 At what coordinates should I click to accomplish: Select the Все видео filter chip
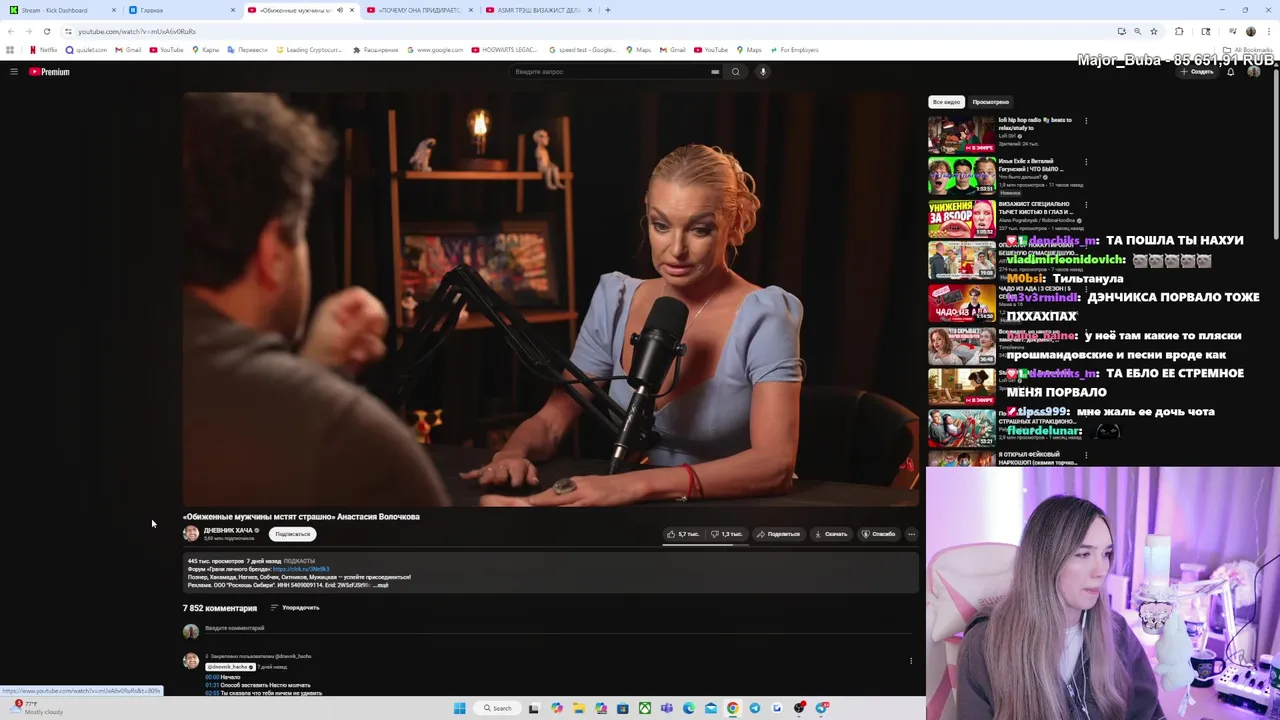point(946,102)
